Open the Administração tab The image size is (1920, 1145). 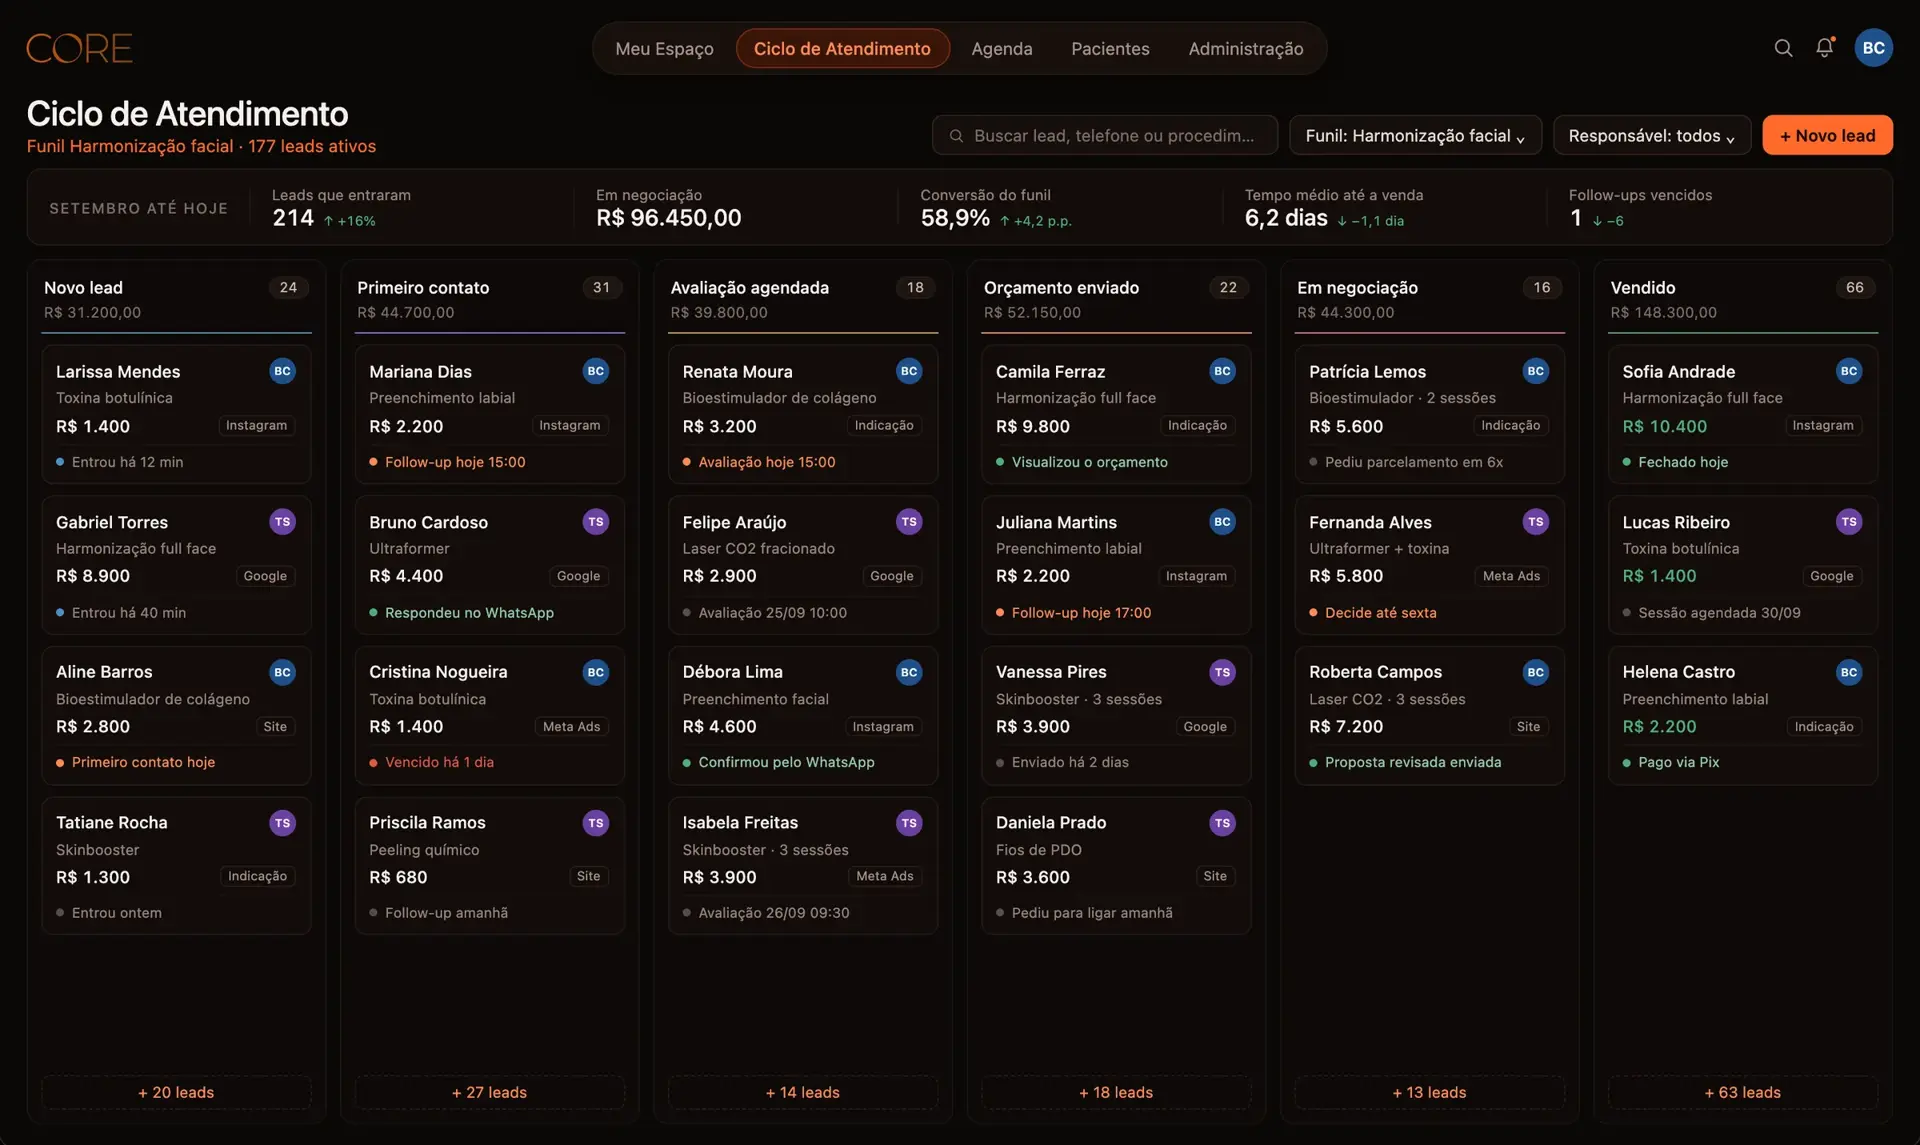click(x=1245, y=48)
